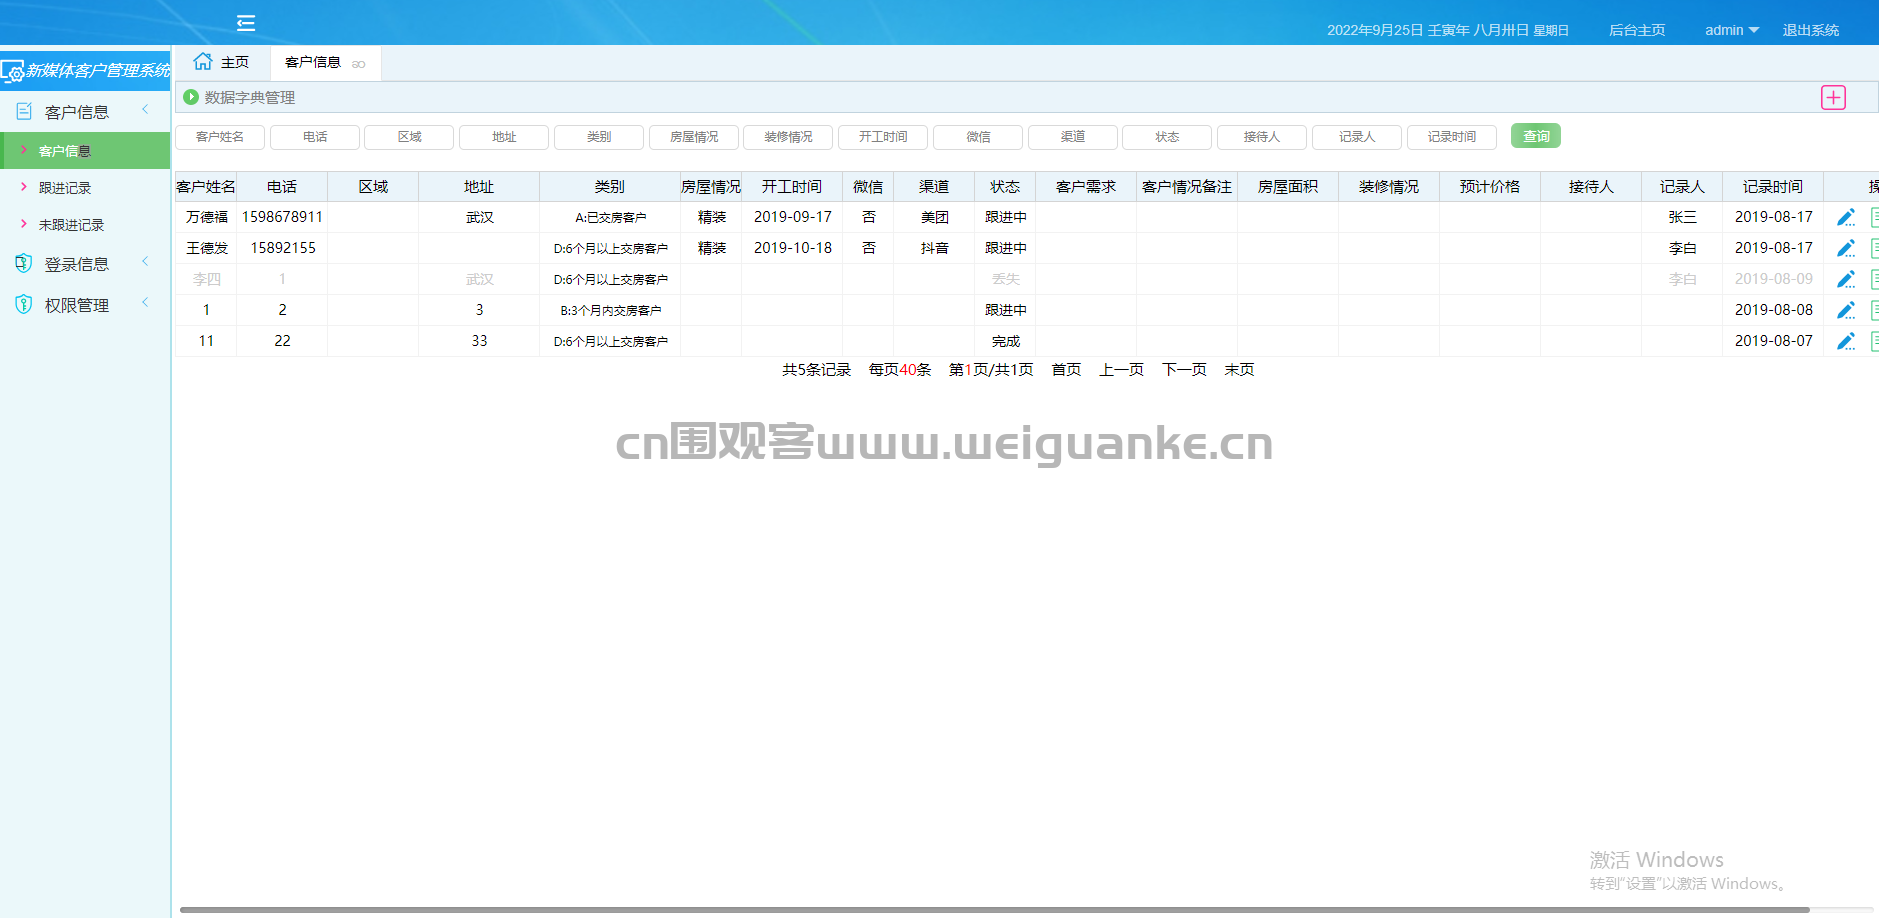Image resolution: width=1879 pixels, height=918 pixels.
Task: Collapse the 客户信息 sidebar menu chevron
Action: pyautogui.click(x=145, y=110)
